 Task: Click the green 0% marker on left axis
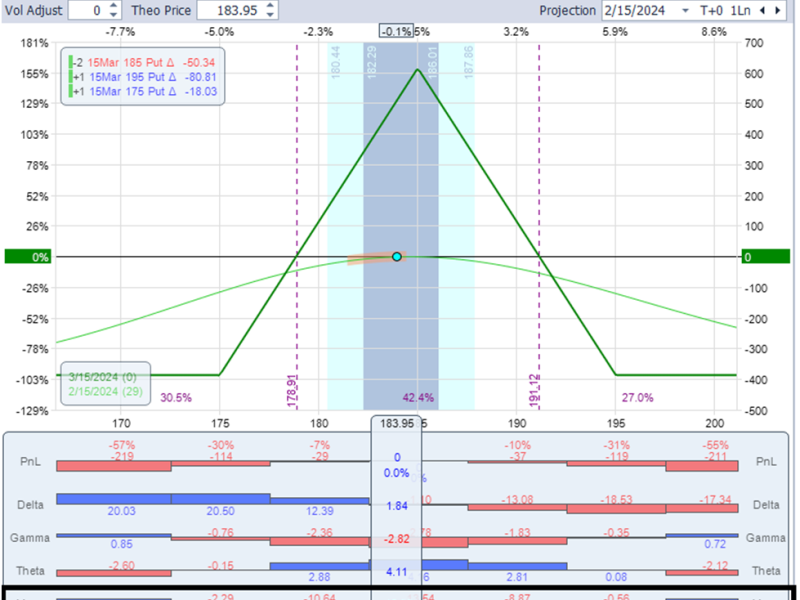27,257
